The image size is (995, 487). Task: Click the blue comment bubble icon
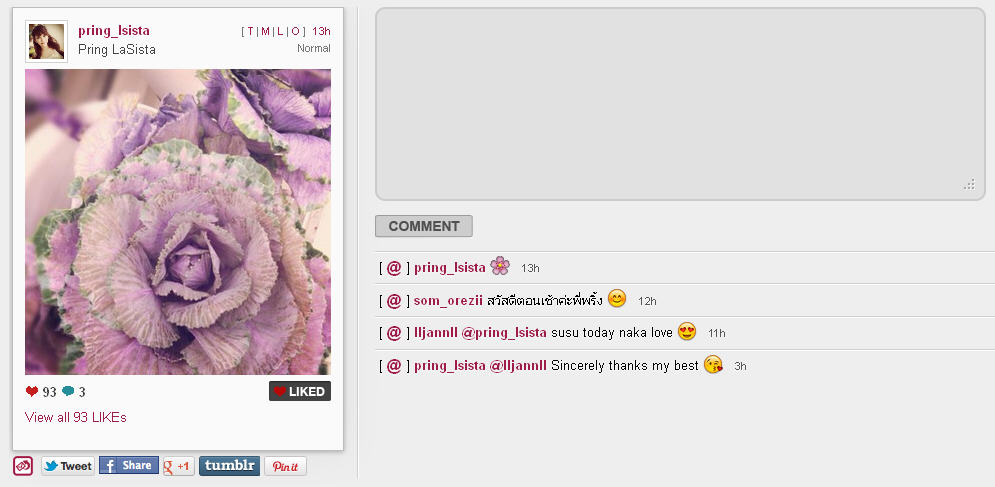[68, 391]
